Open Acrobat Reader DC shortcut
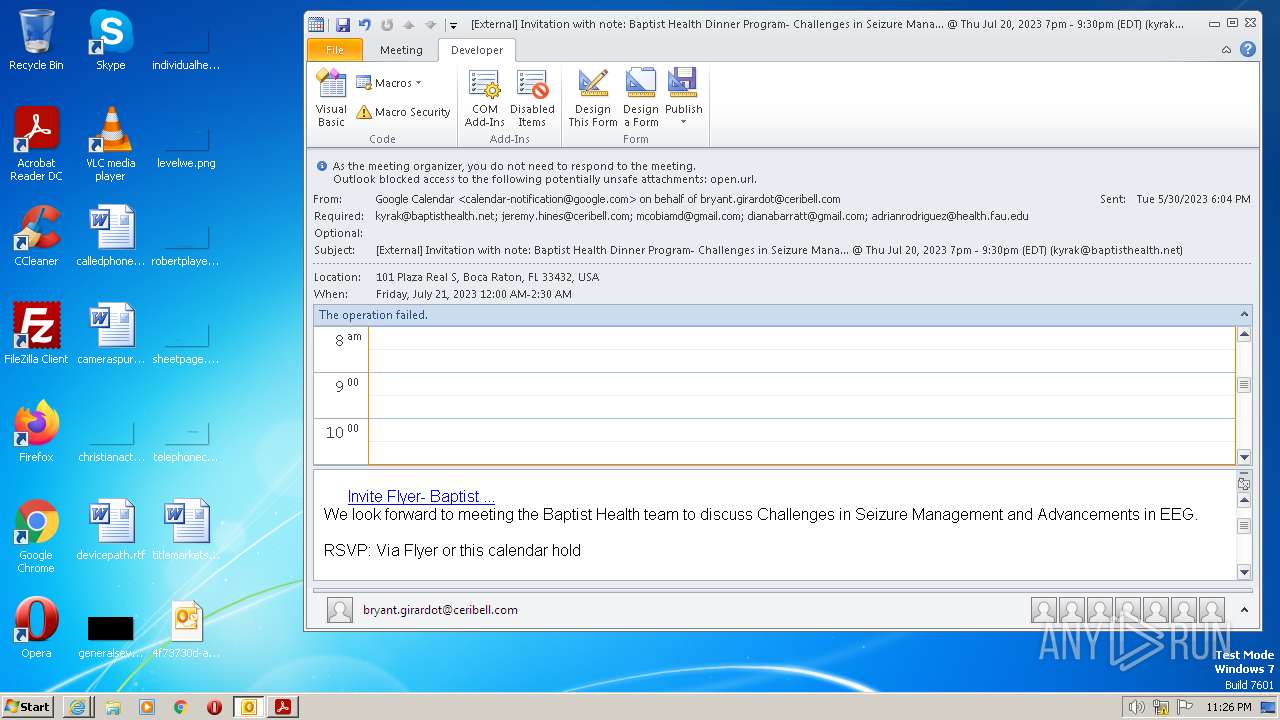1280x720 pixels. (x=36, y=143)
